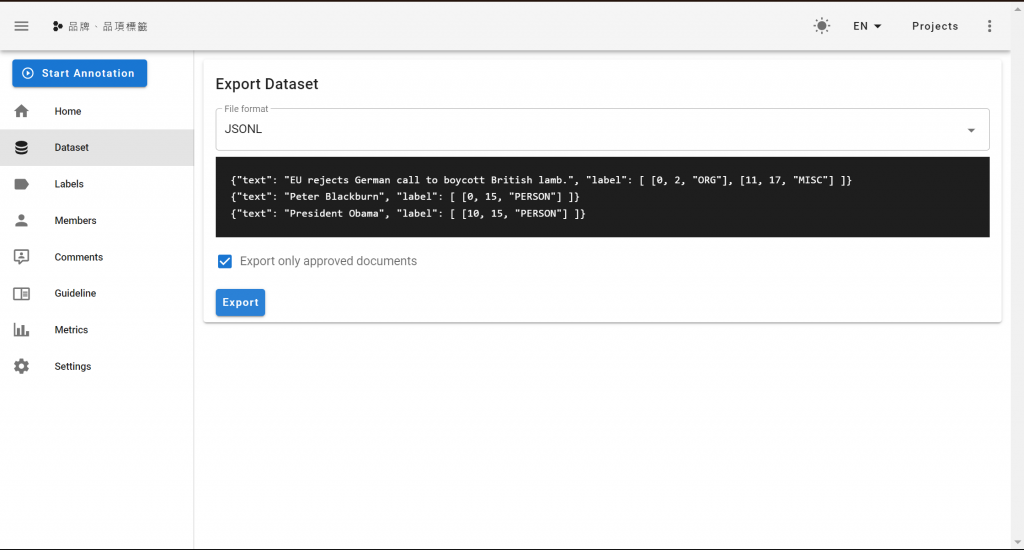The image size is (1024, 550).
Task: Click the Metrics bar chart icon
Action: click(22, 330)
